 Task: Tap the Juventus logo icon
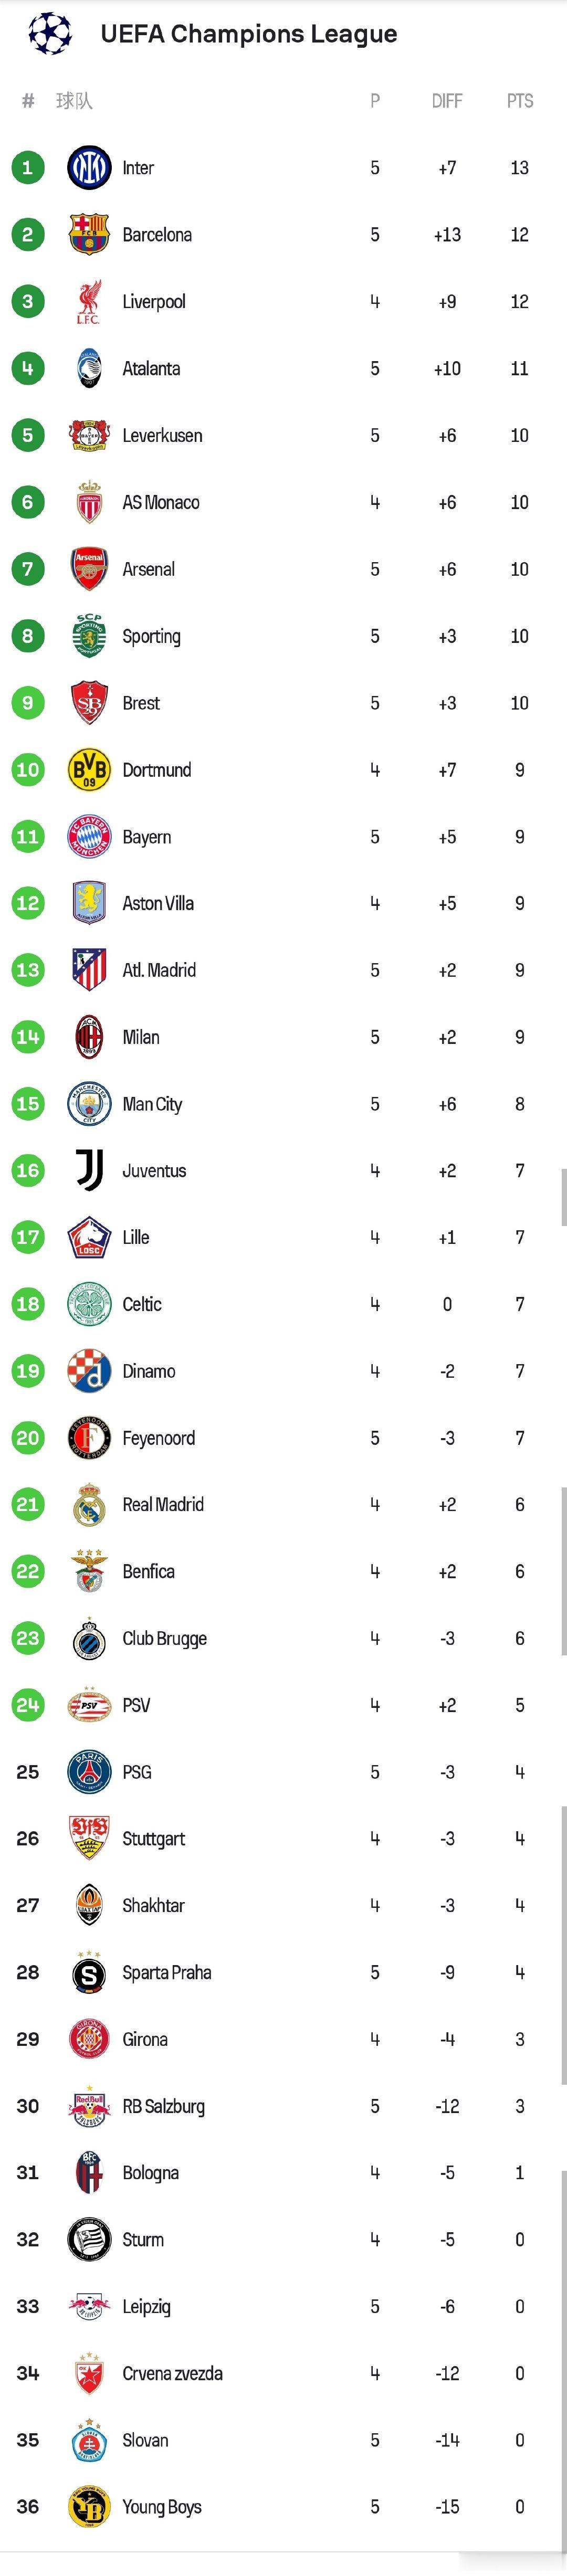pos(89,1171)
